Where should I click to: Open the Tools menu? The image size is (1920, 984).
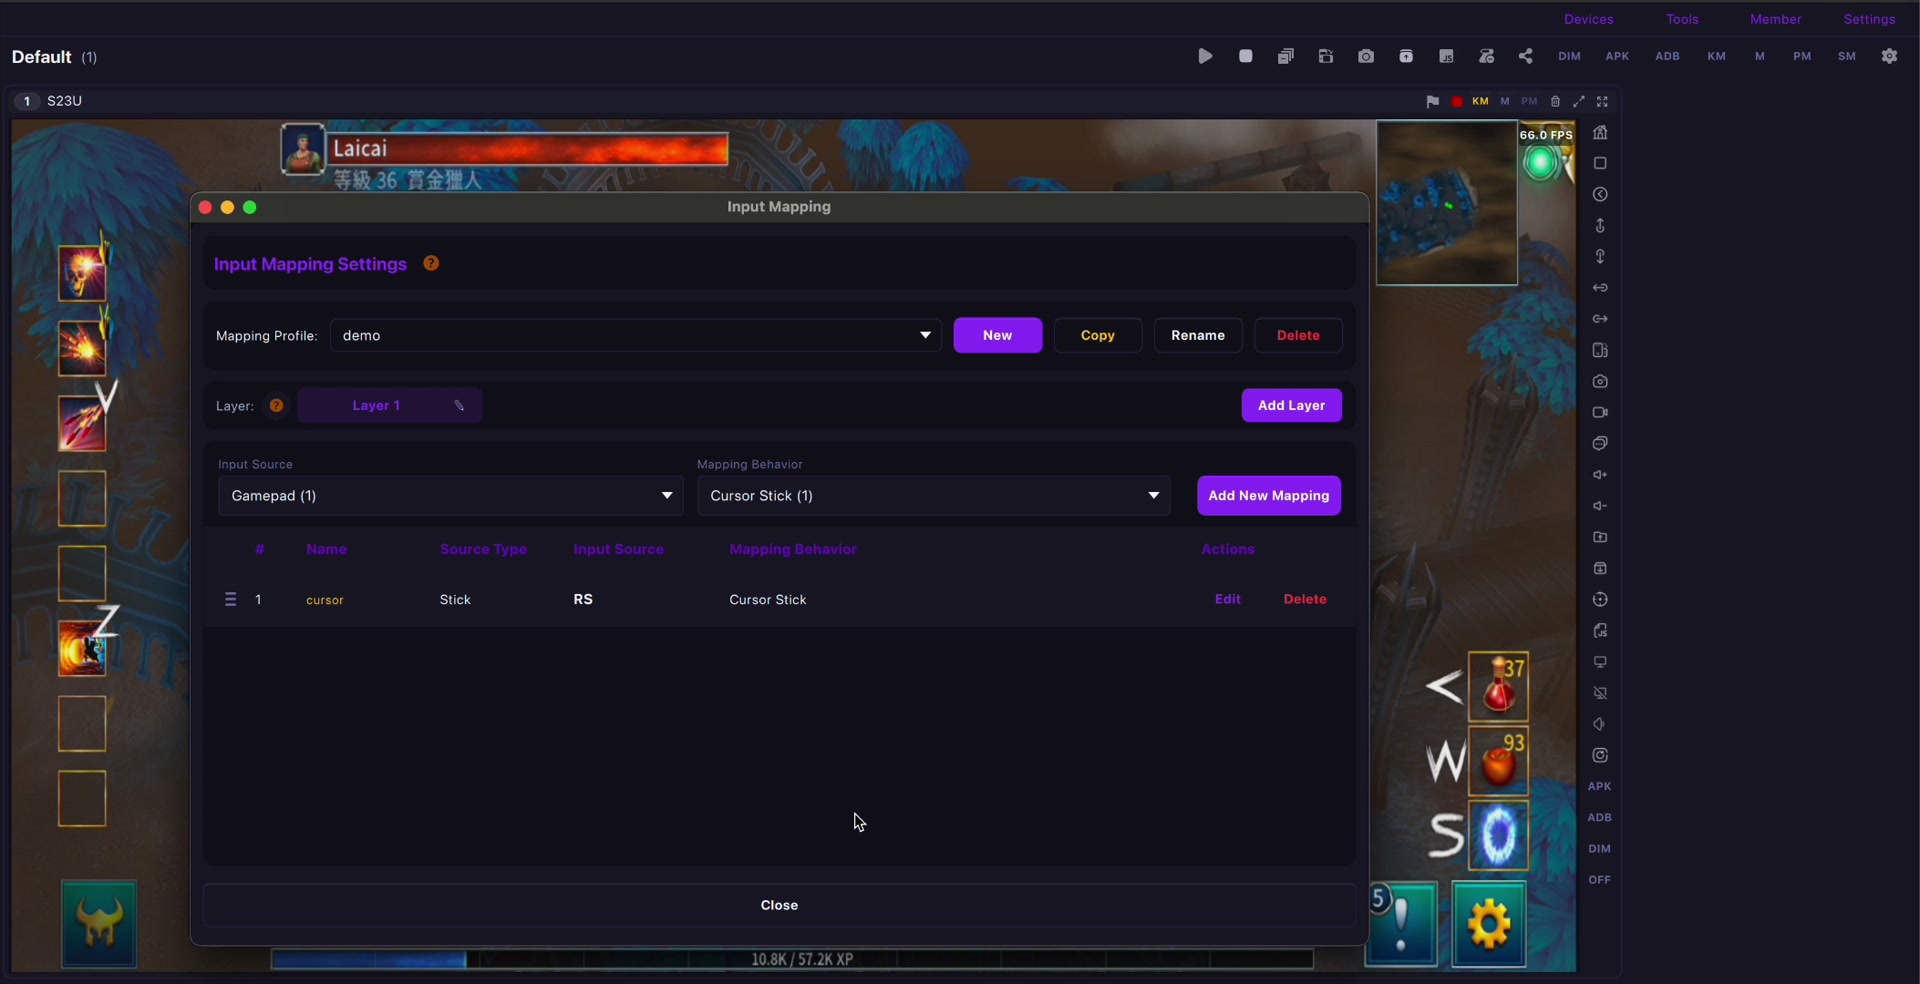1683,19
